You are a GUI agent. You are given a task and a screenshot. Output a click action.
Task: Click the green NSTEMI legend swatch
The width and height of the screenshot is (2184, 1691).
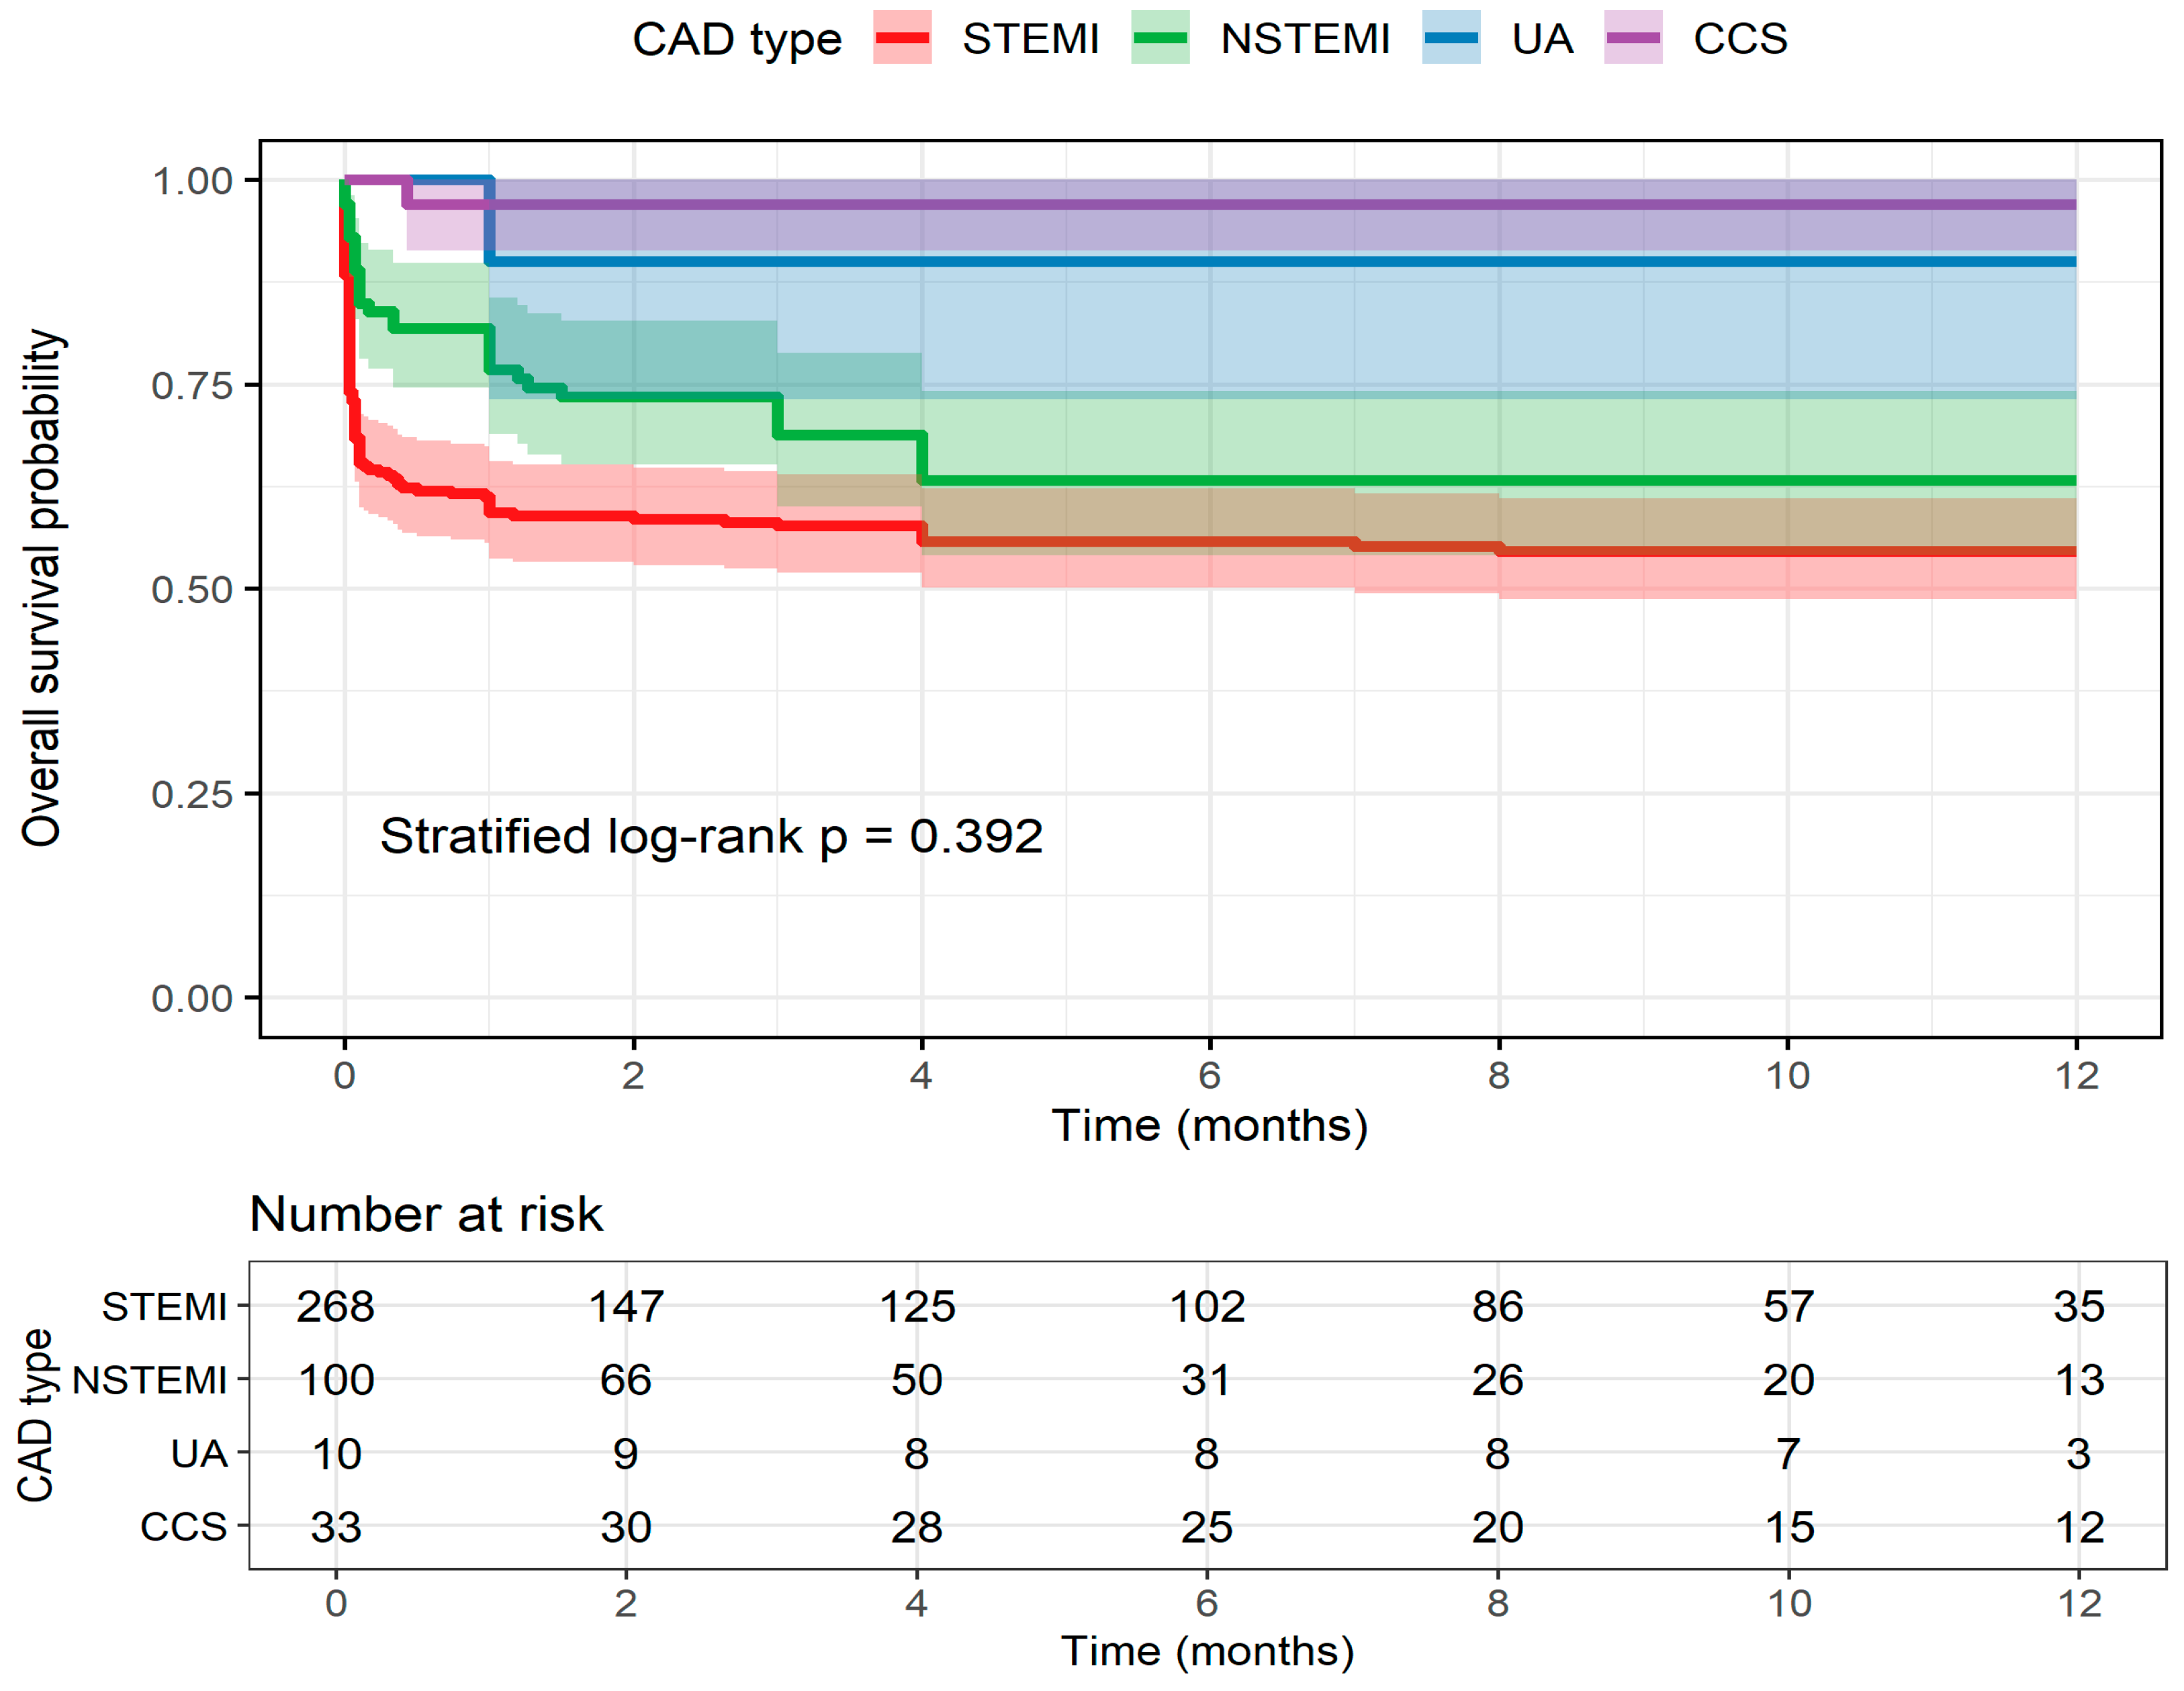tap(1159, 38)
